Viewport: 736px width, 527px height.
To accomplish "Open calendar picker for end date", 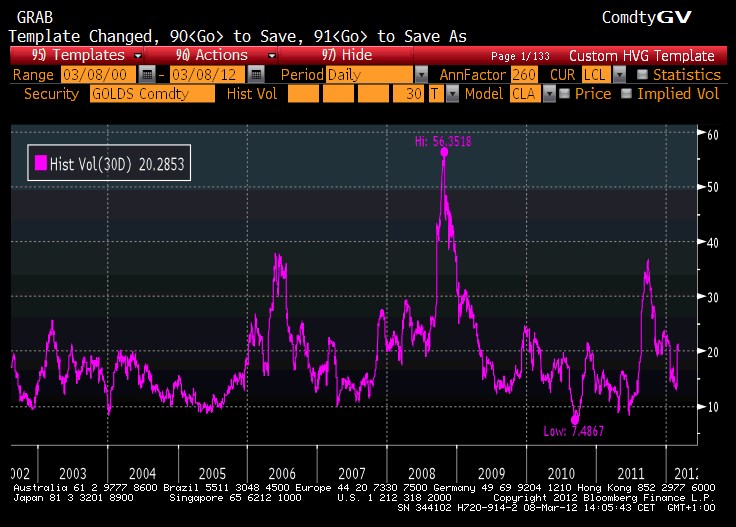I will click(256, 74).
